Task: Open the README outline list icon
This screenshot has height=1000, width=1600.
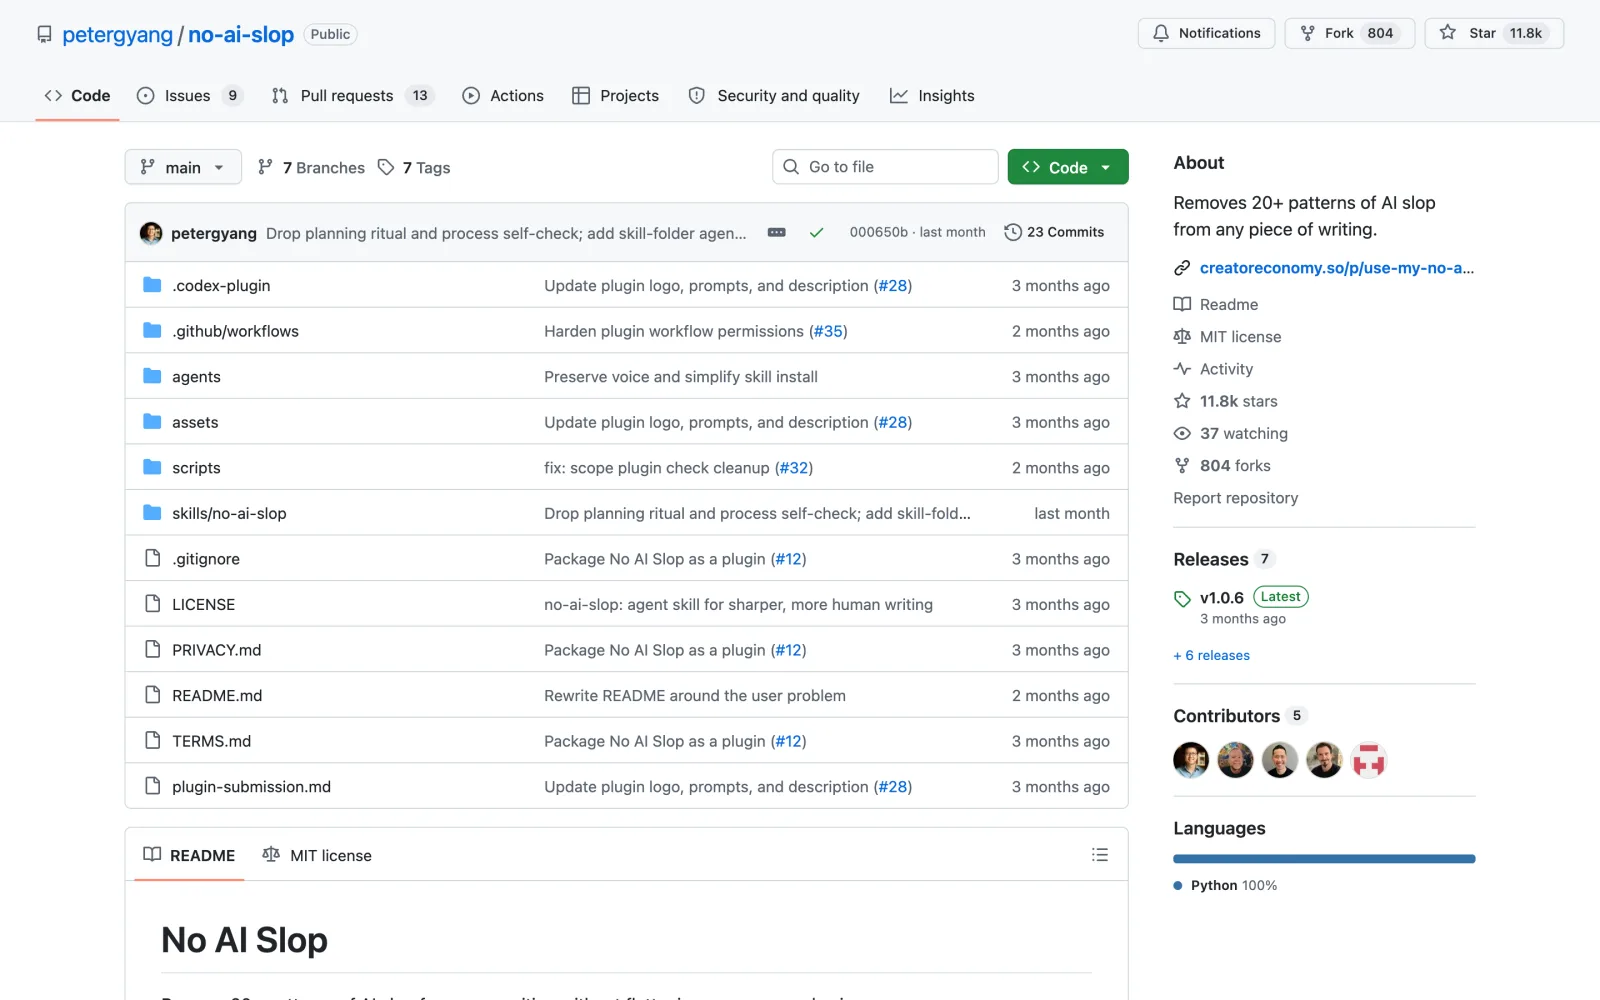Action: [1100, 855]
